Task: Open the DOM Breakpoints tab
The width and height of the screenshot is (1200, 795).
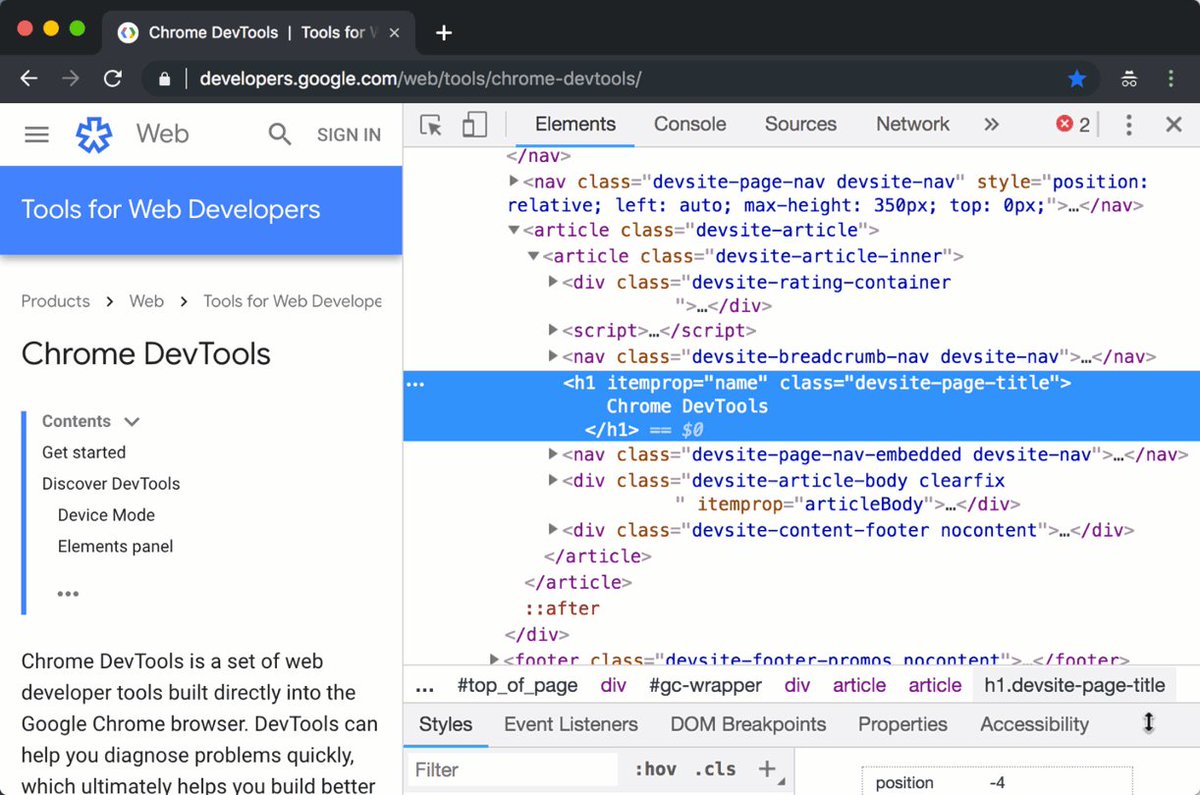Action: 748,723
